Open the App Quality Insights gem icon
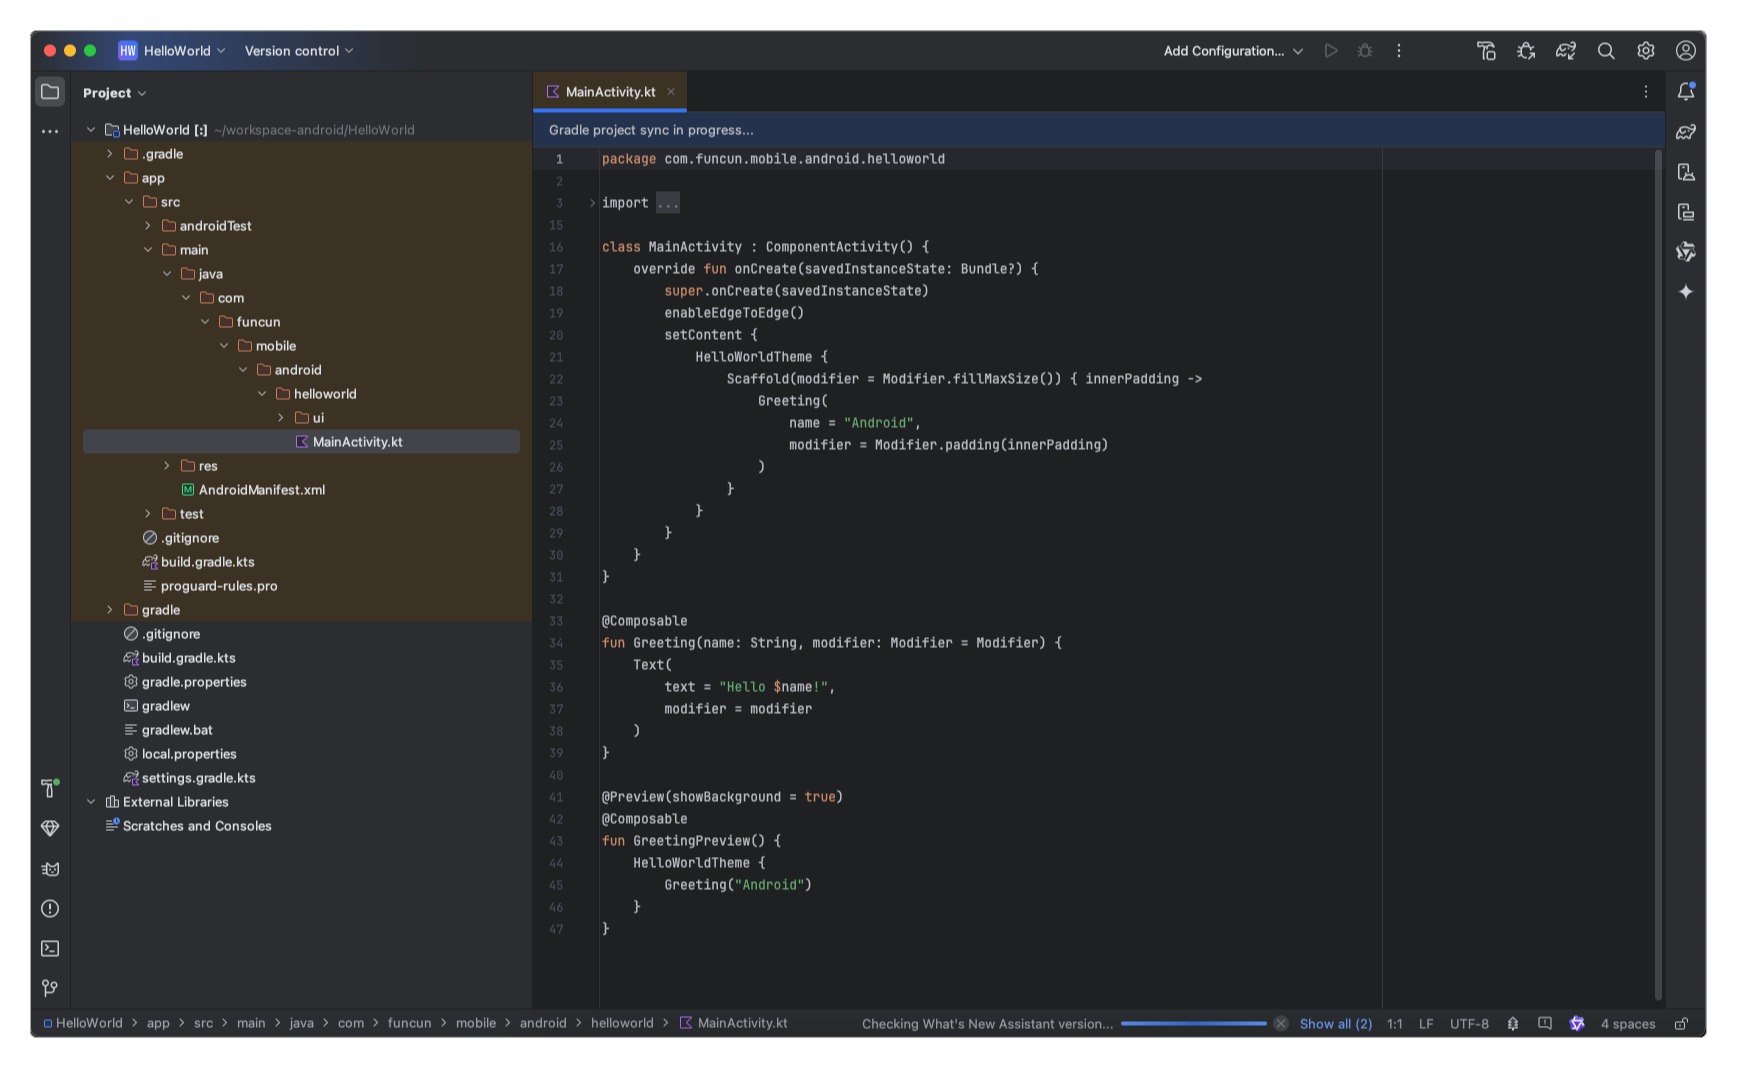The image size is (1737, 1068). (x=50, y=828)
